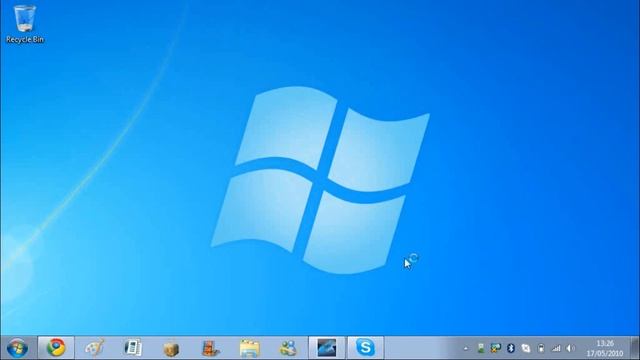Open the network computers tray icon
640x360 pixels.
click(496, 348)
